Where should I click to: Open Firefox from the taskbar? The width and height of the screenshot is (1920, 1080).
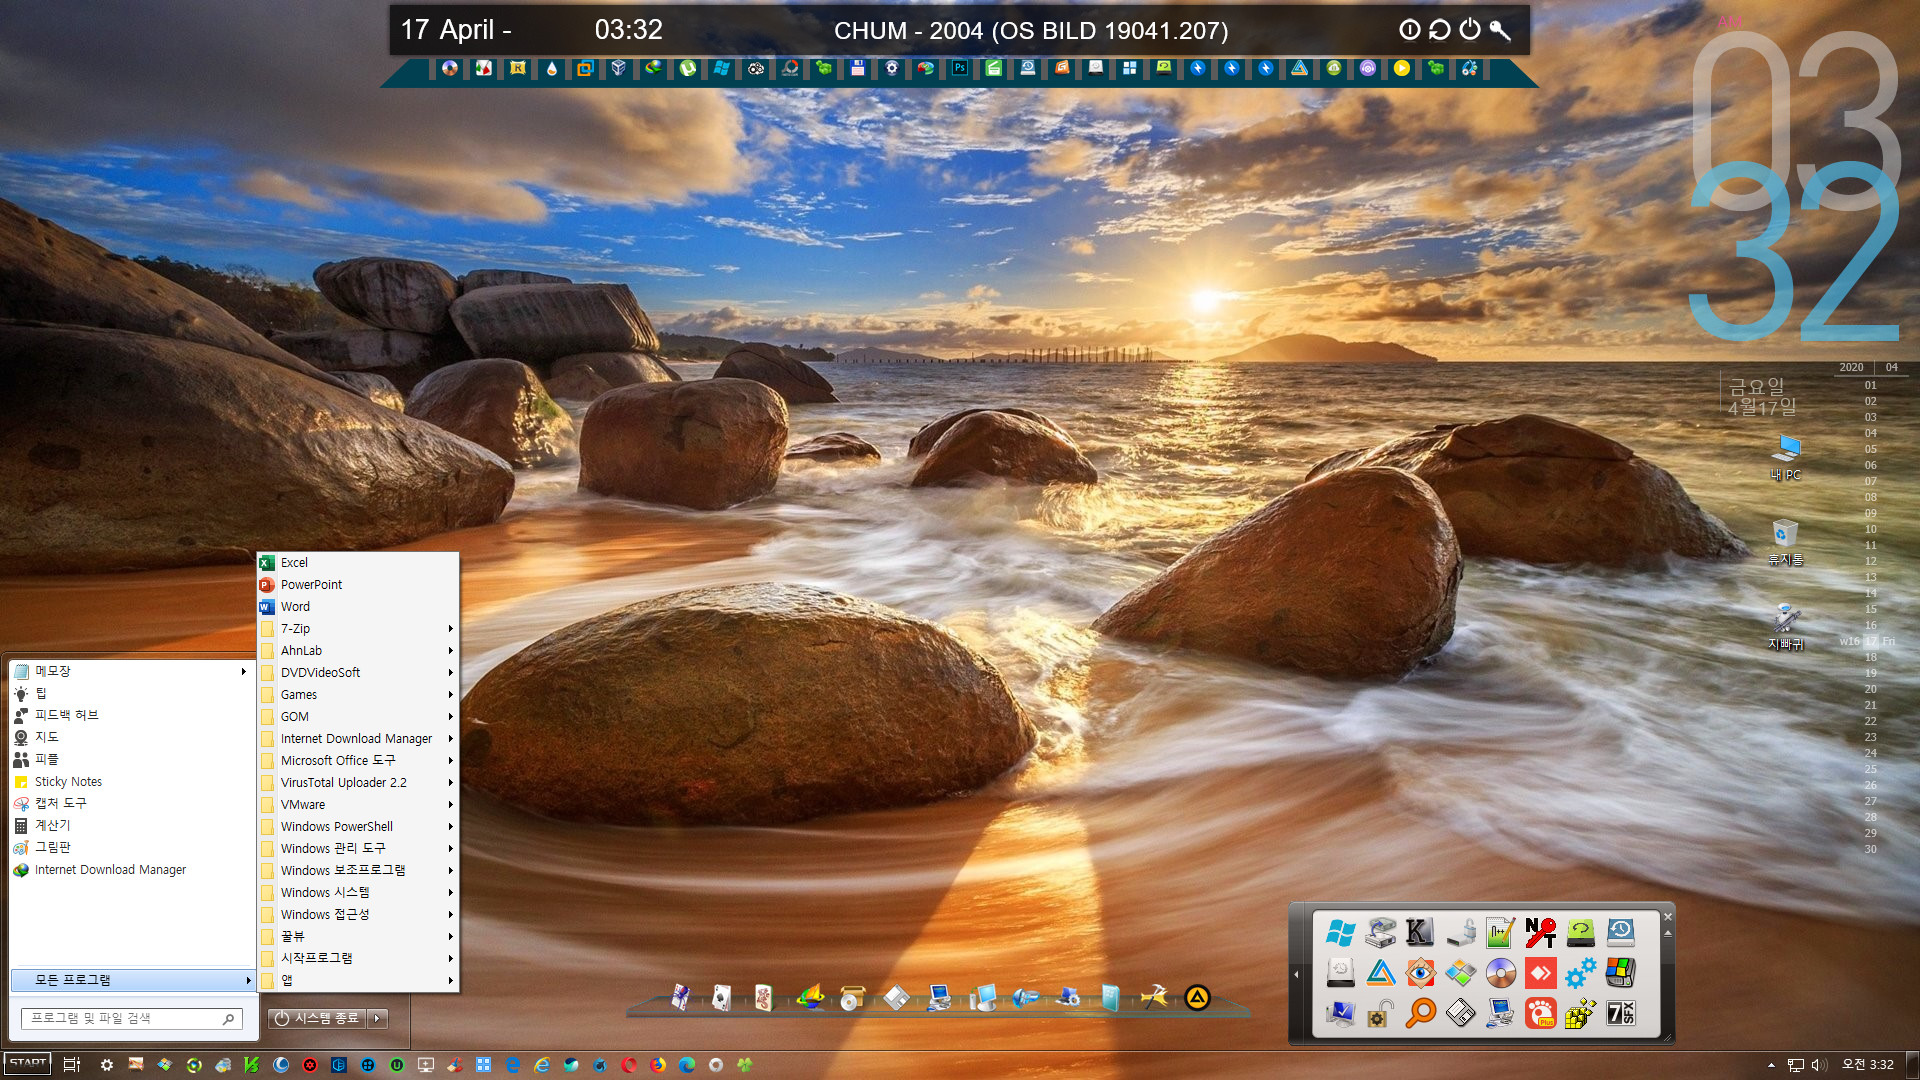point(658,1065)
